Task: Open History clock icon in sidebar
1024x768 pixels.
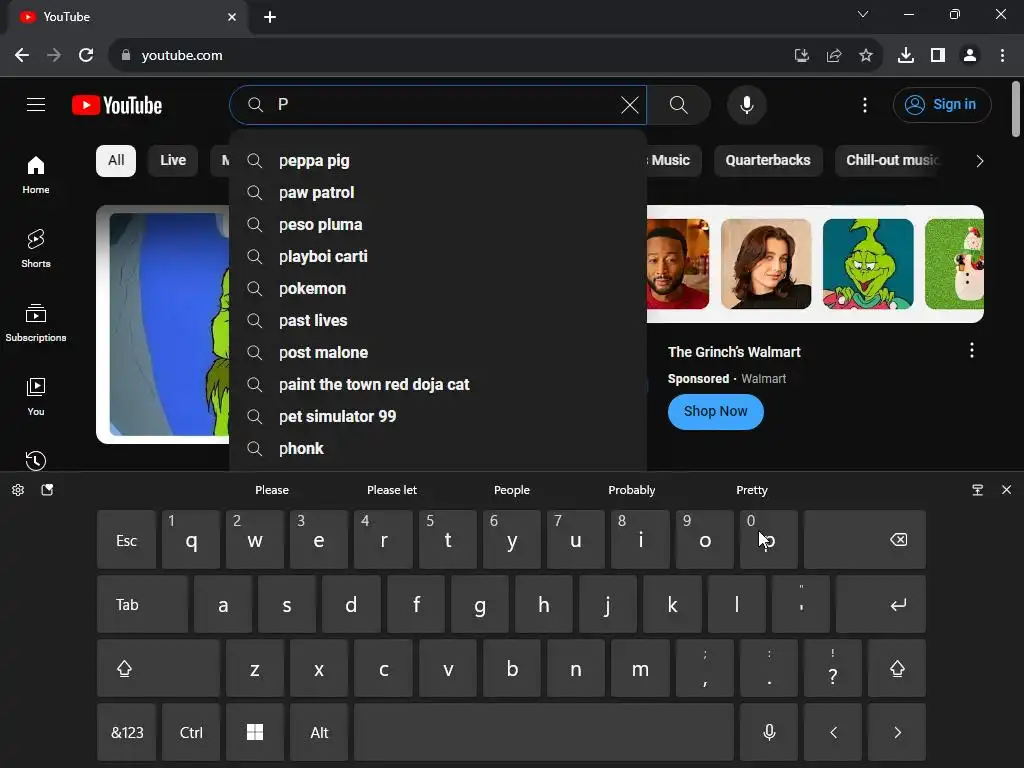Action: pos(36,460)
